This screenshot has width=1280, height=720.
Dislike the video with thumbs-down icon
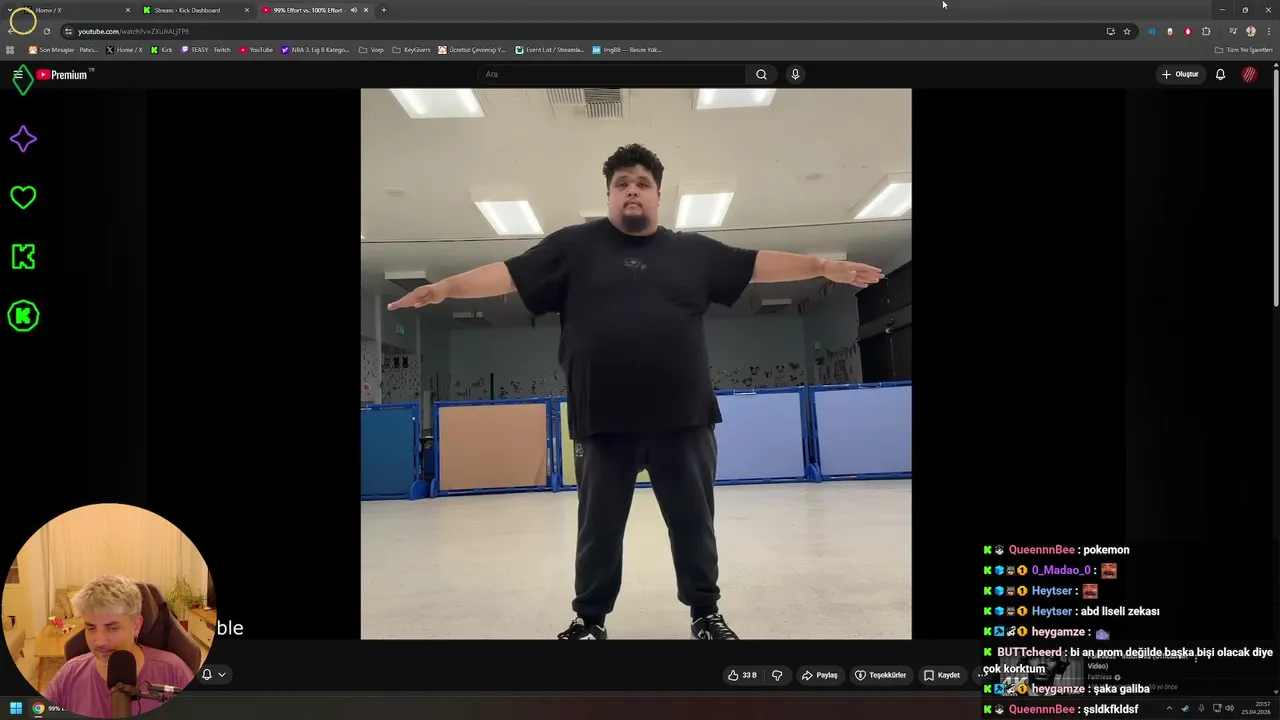[777, 675]
